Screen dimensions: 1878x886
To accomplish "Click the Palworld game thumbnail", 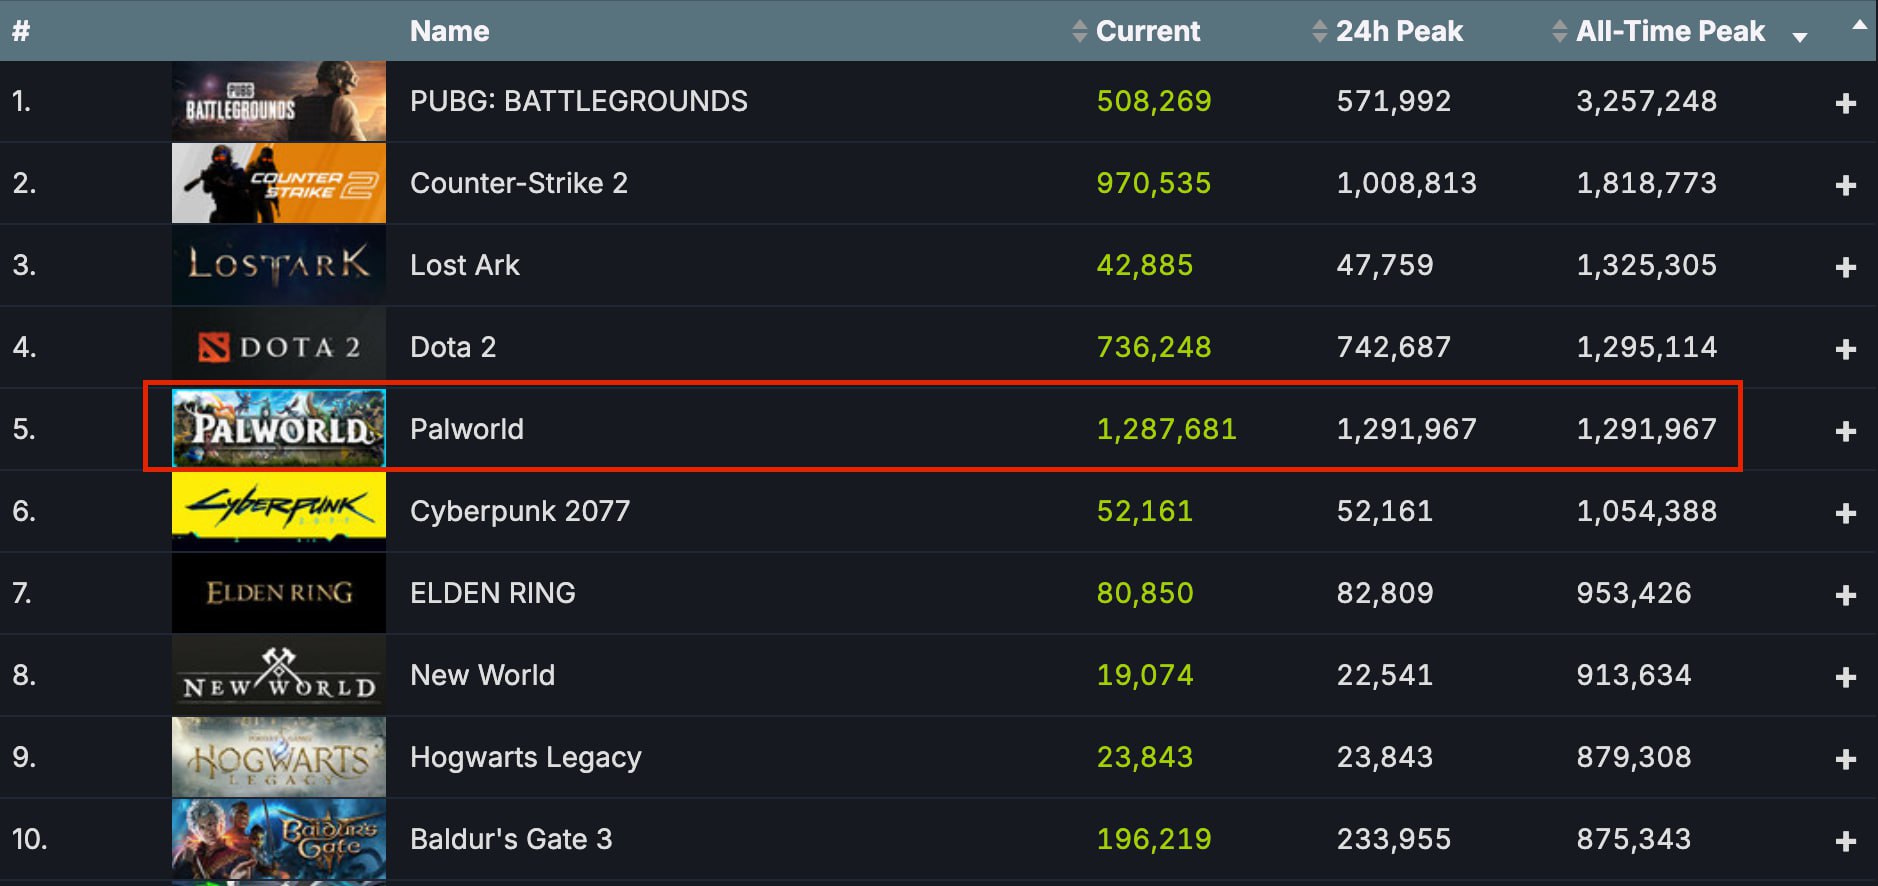I will tap(278, 429).
